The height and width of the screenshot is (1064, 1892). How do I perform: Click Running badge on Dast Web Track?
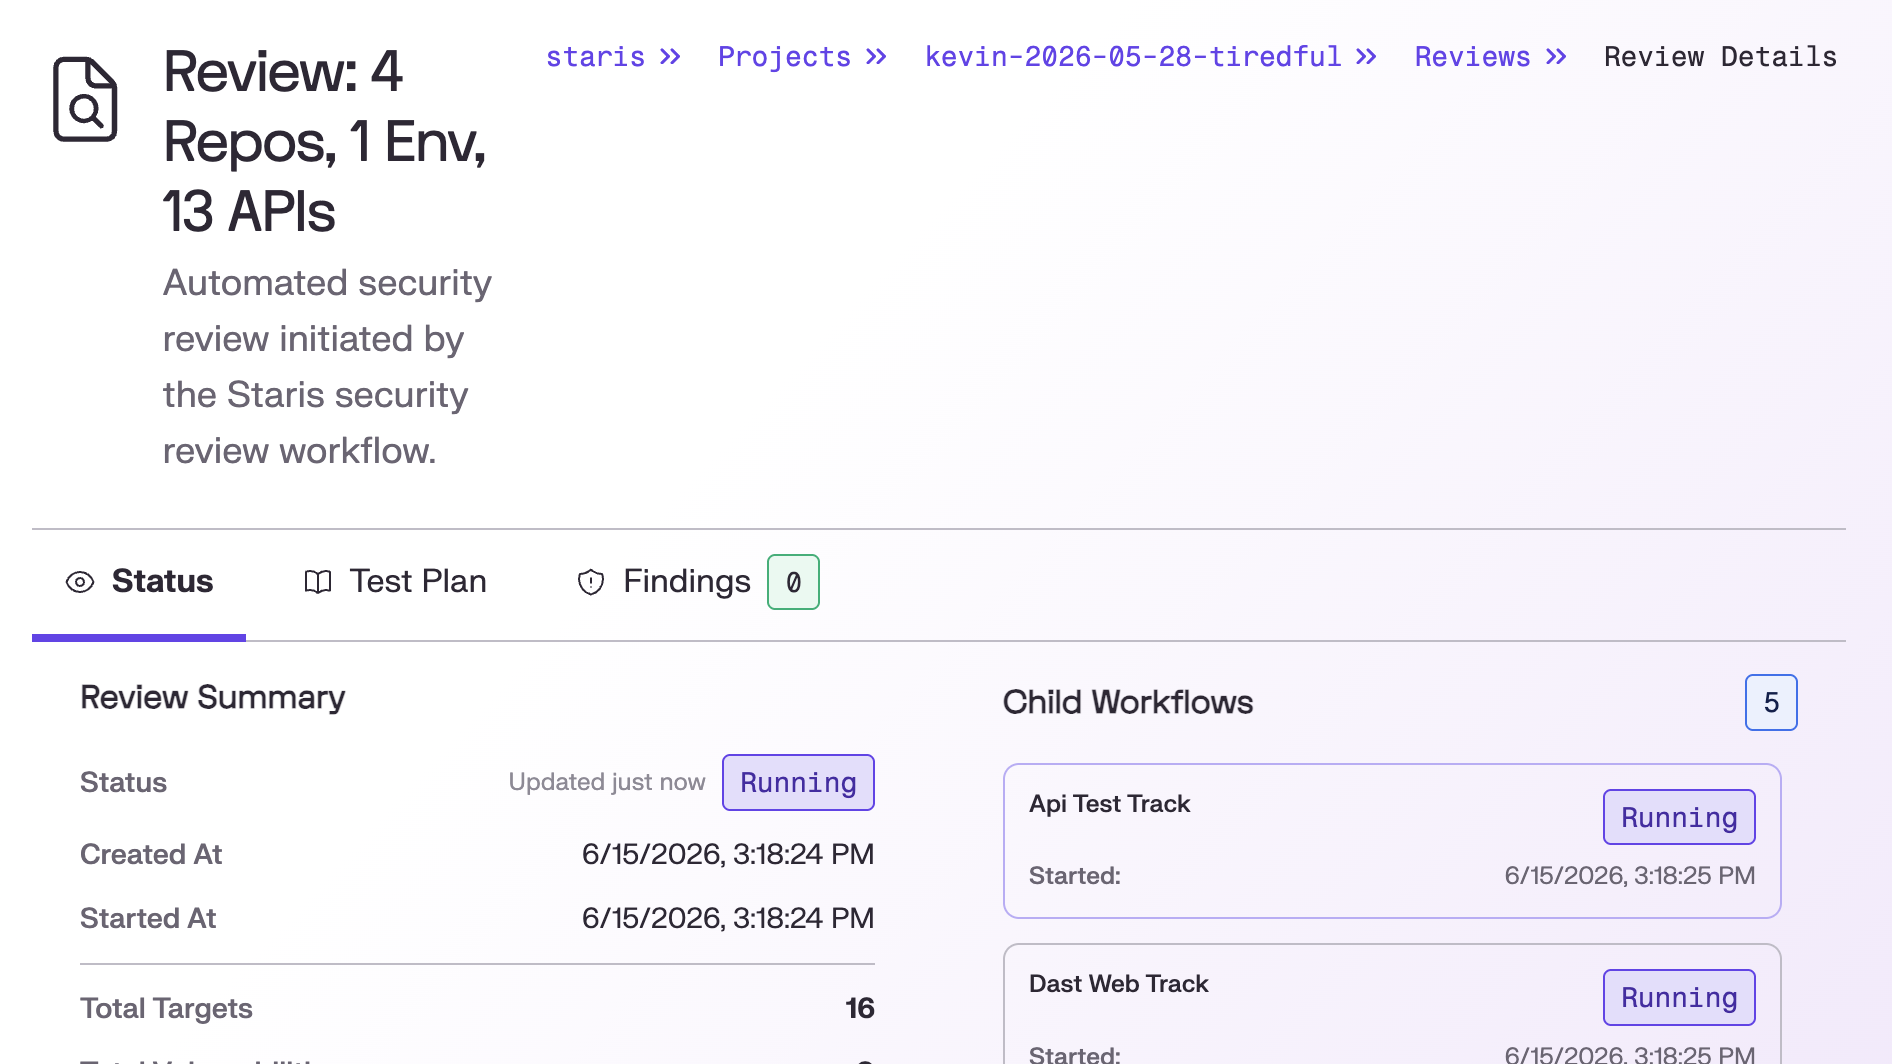click(x=1679, y=998)
